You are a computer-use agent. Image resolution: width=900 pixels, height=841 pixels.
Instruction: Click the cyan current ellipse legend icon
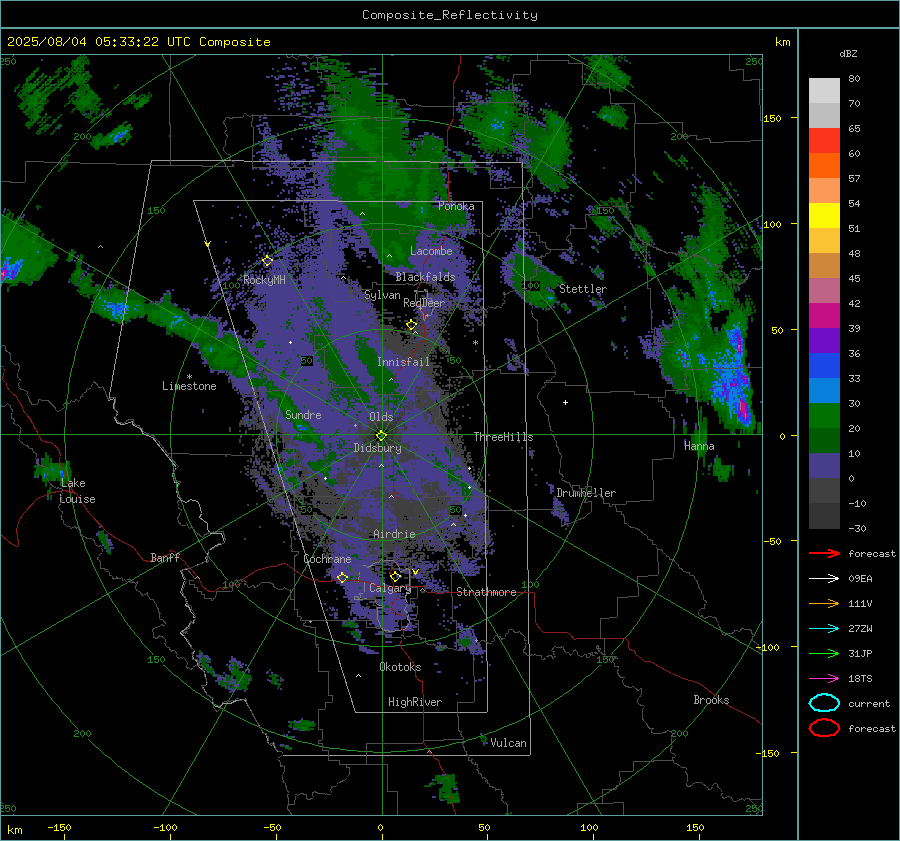(x=824, y=703)
